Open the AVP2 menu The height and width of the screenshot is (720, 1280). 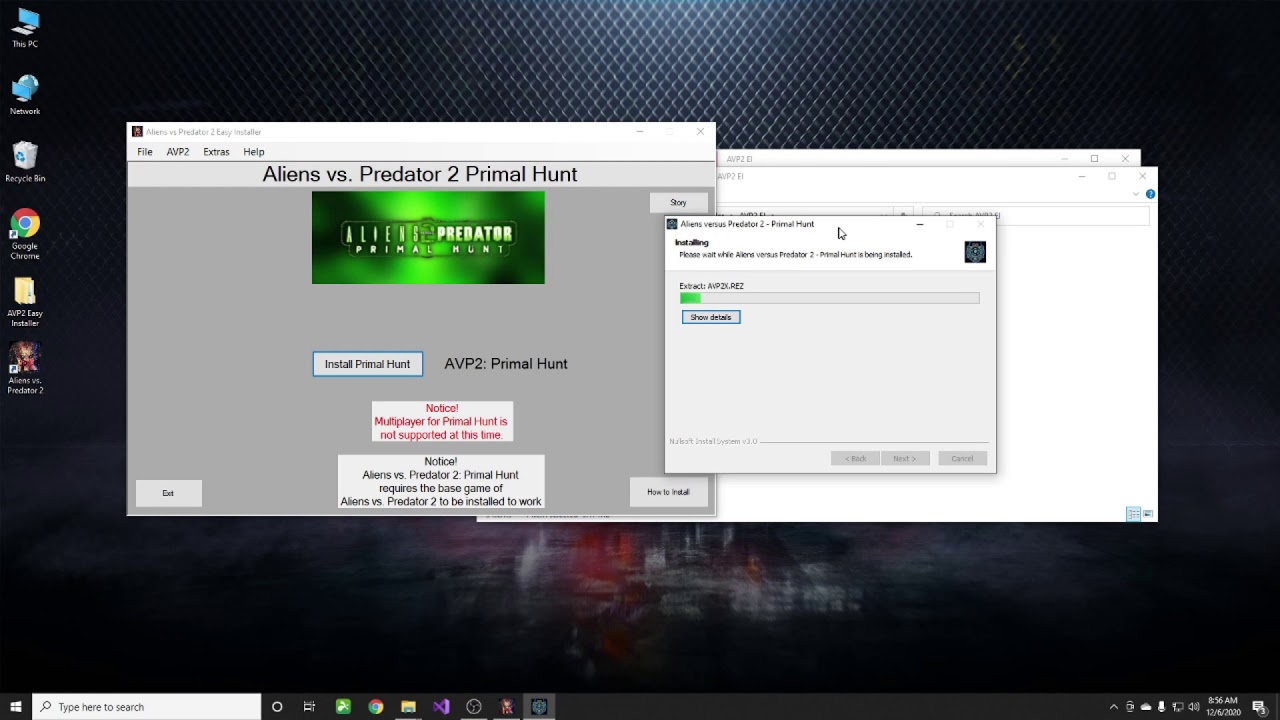coord(178,152)
